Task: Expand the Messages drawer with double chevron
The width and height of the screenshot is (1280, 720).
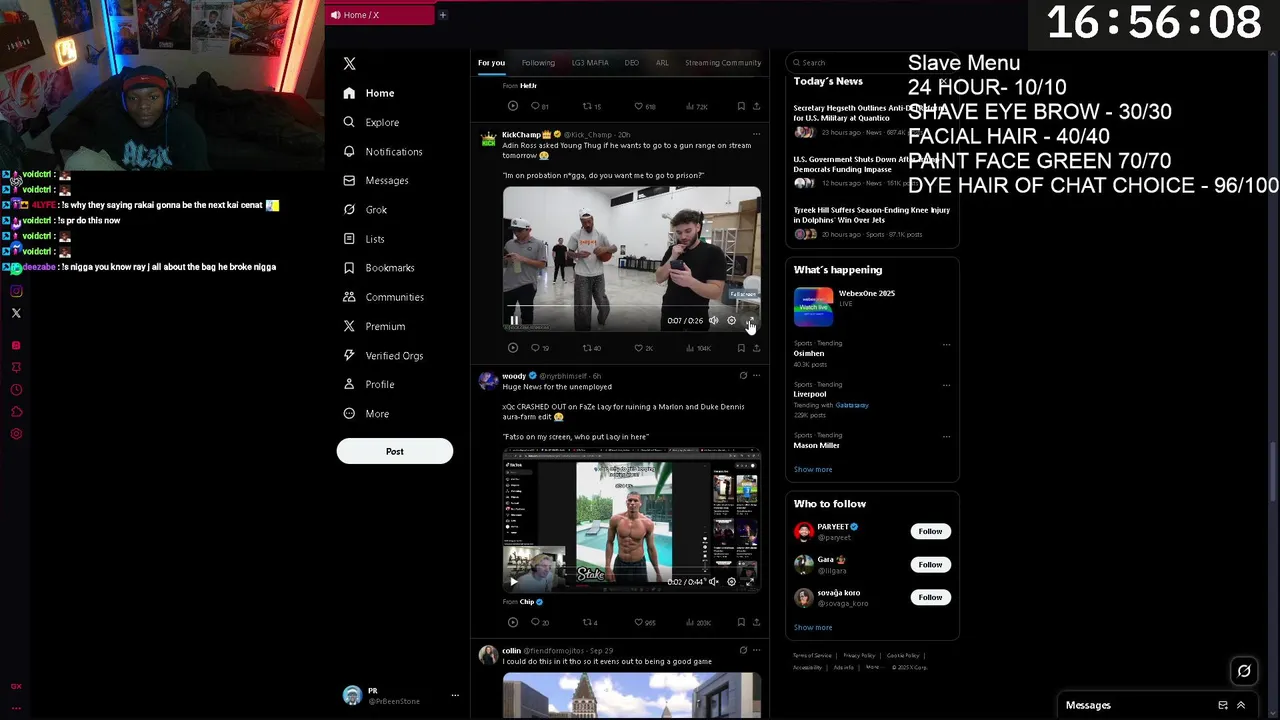Action: tap(1241, 705)
